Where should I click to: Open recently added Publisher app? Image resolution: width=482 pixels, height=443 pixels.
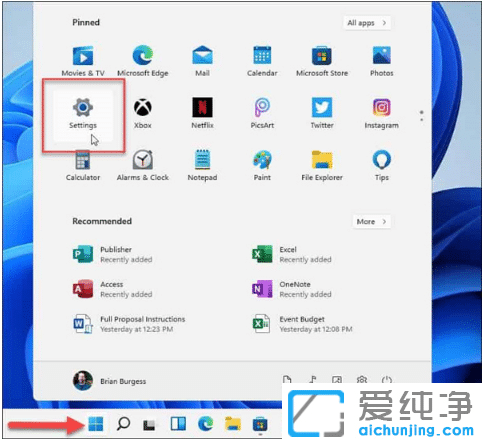(x=112, y=254)
